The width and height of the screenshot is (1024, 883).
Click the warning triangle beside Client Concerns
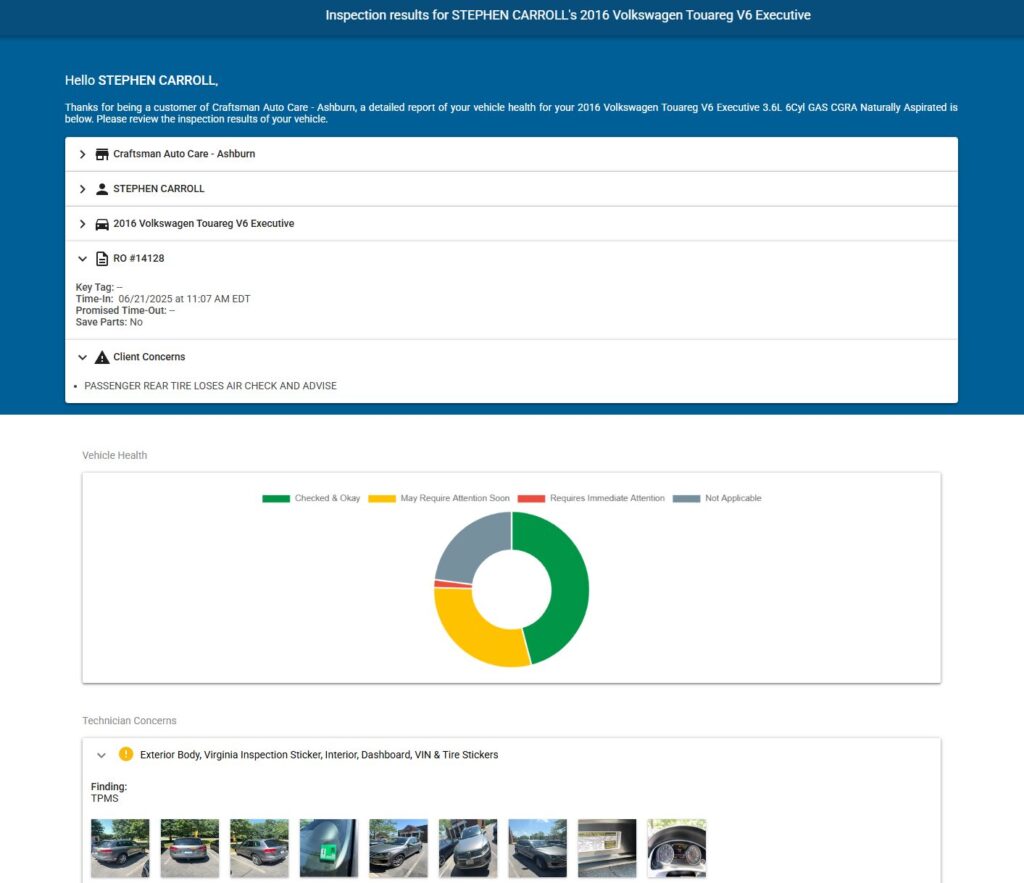pyautogui.click(x=101, y=357)
